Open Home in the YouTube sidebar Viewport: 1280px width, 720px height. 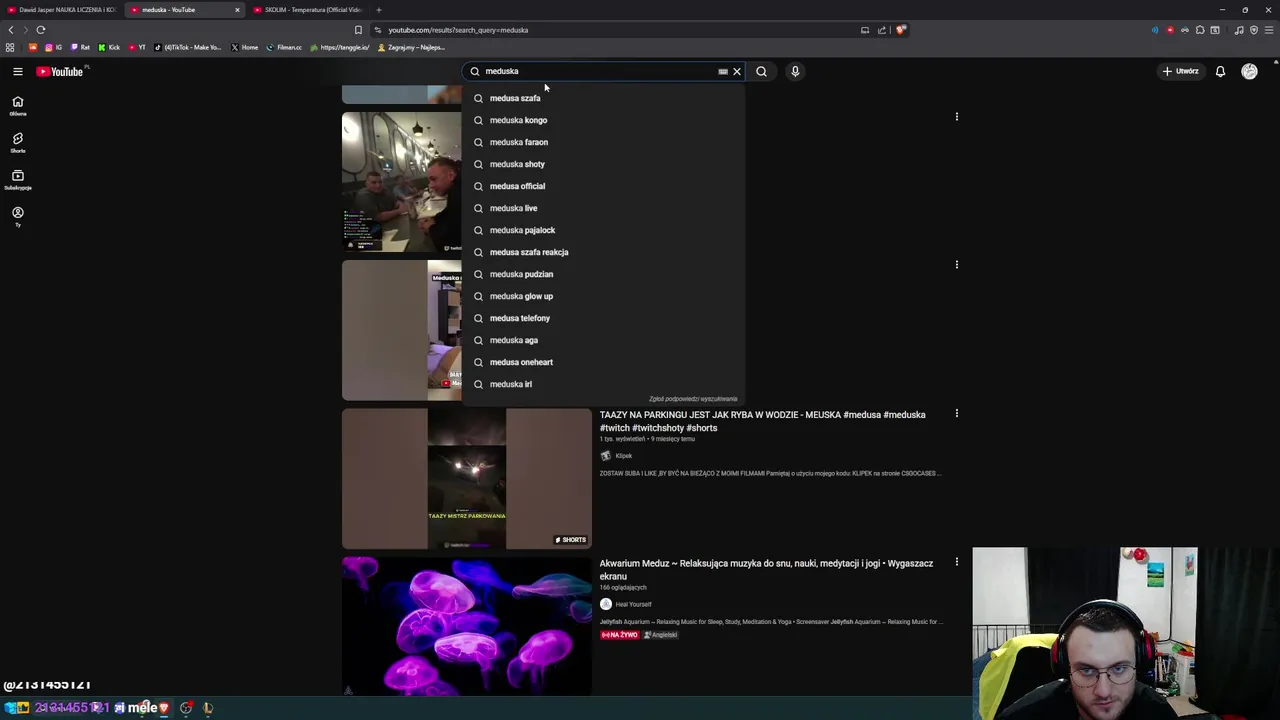point(17,106)
